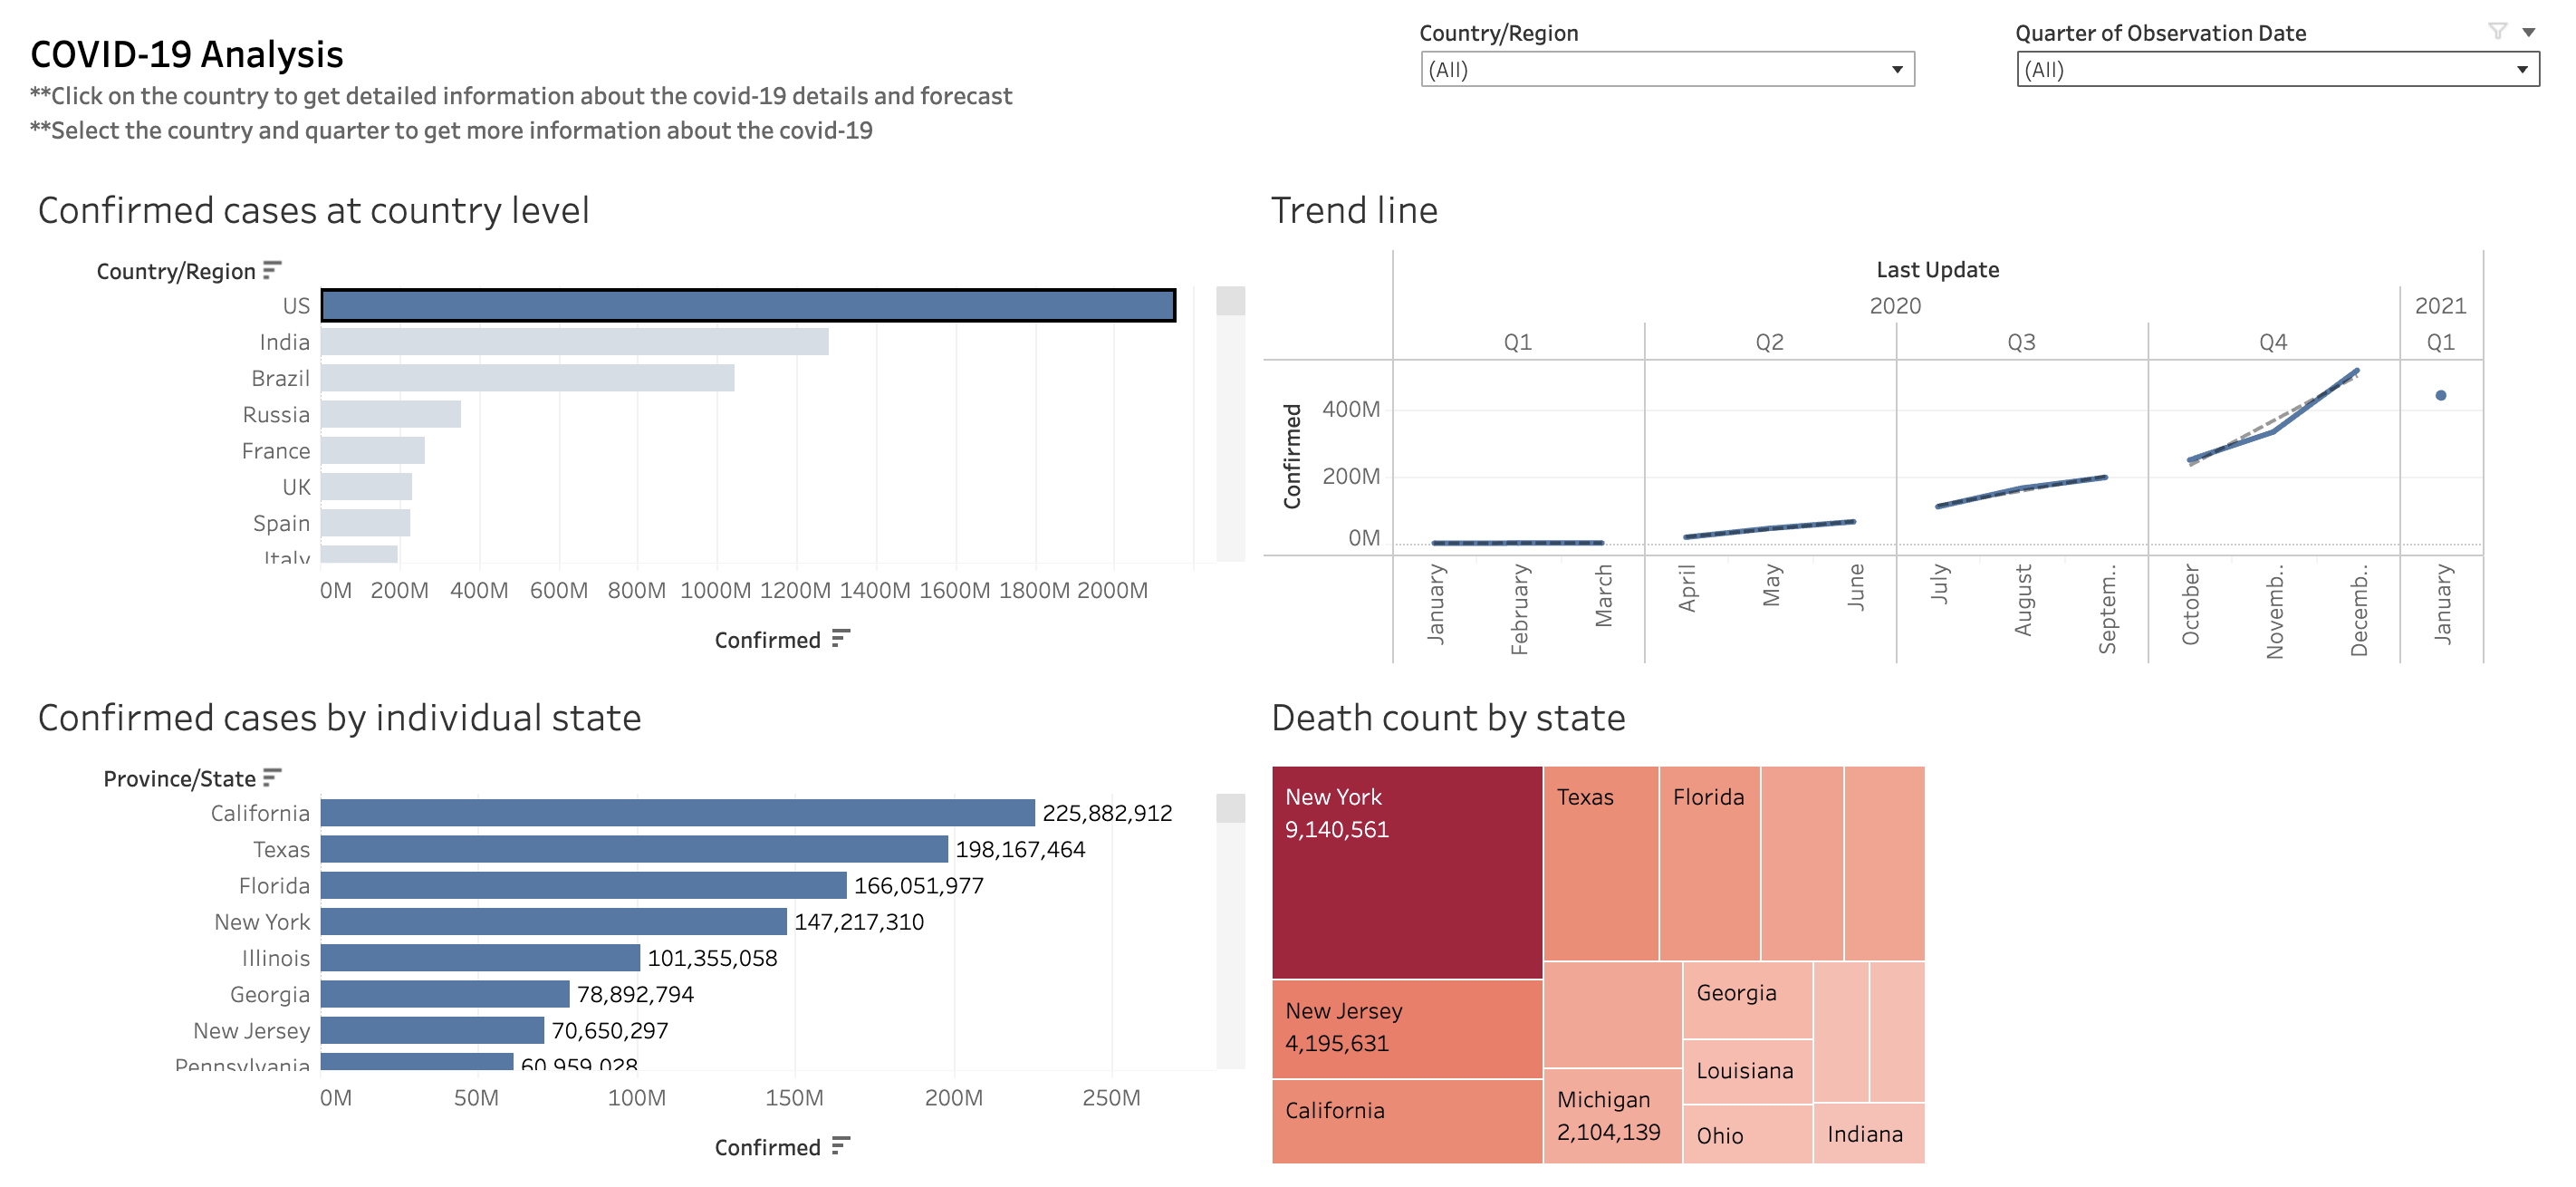Image resolution: width=2576 pixels, height=1187 pixels.
Task: Select the New Jersey treemap tile
Action: 1406,1028
